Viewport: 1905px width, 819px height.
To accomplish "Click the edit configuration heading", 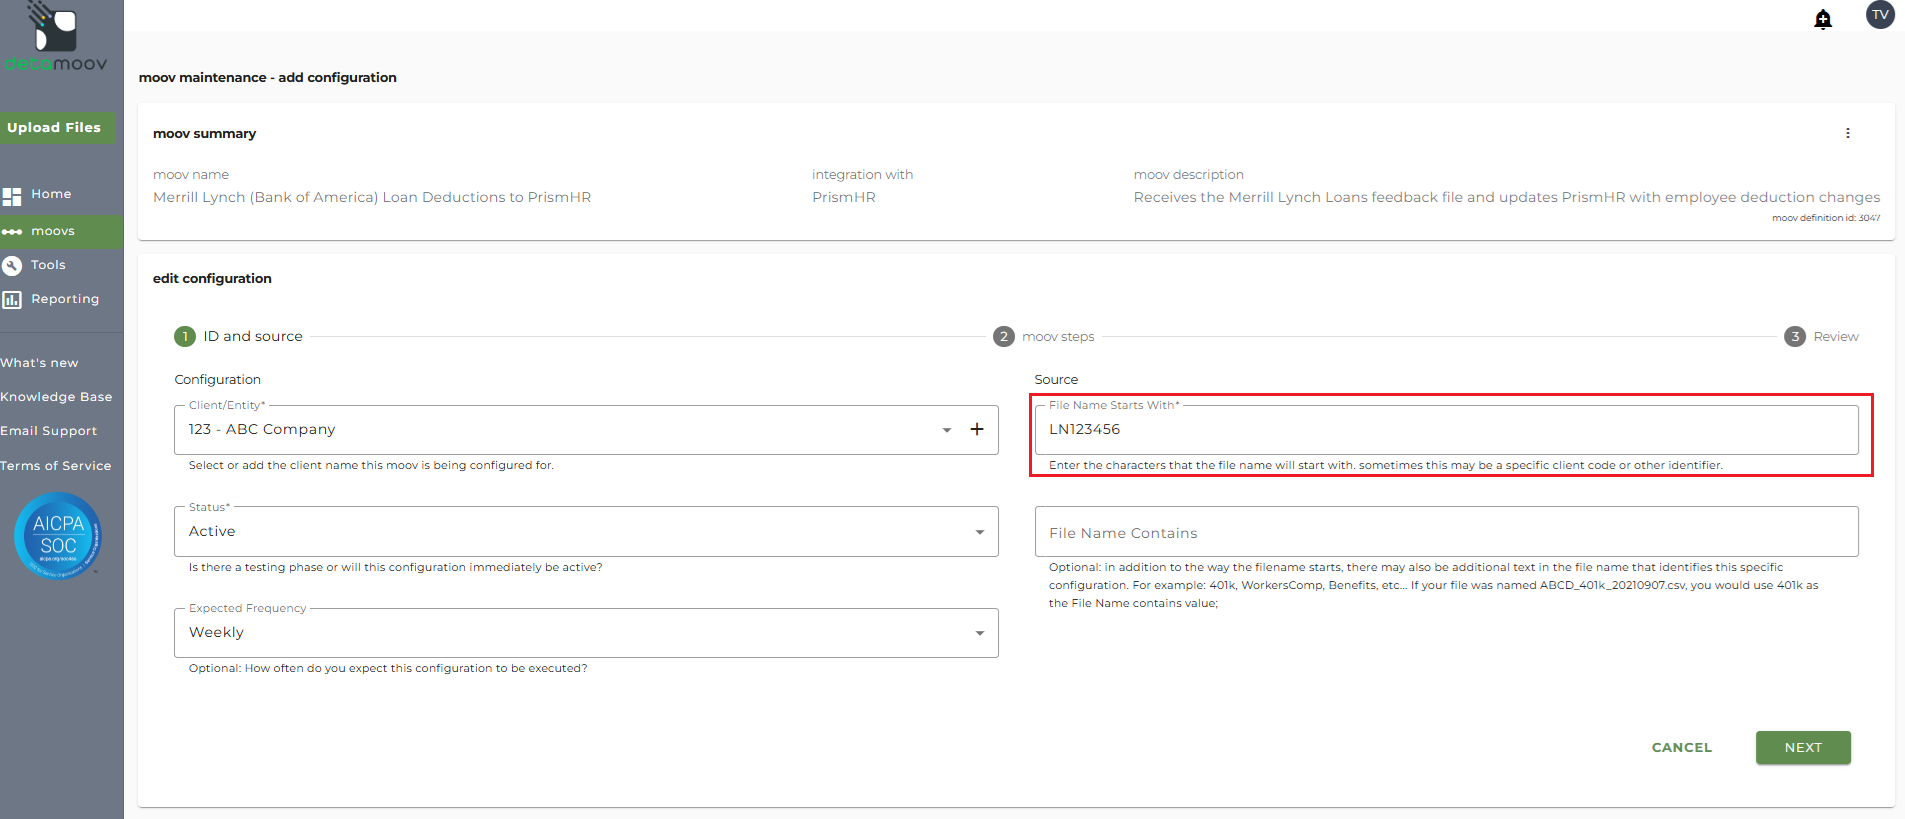I will (212, 279).
